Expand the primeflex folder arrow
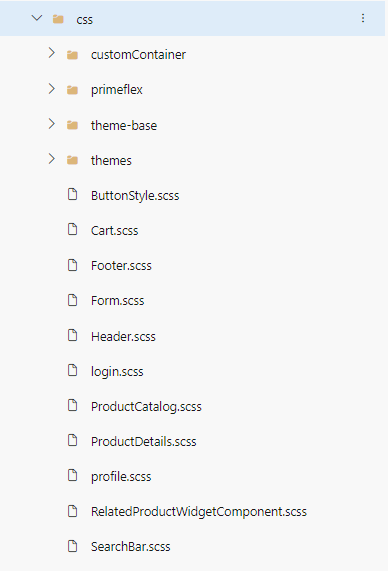 point(52,88)
